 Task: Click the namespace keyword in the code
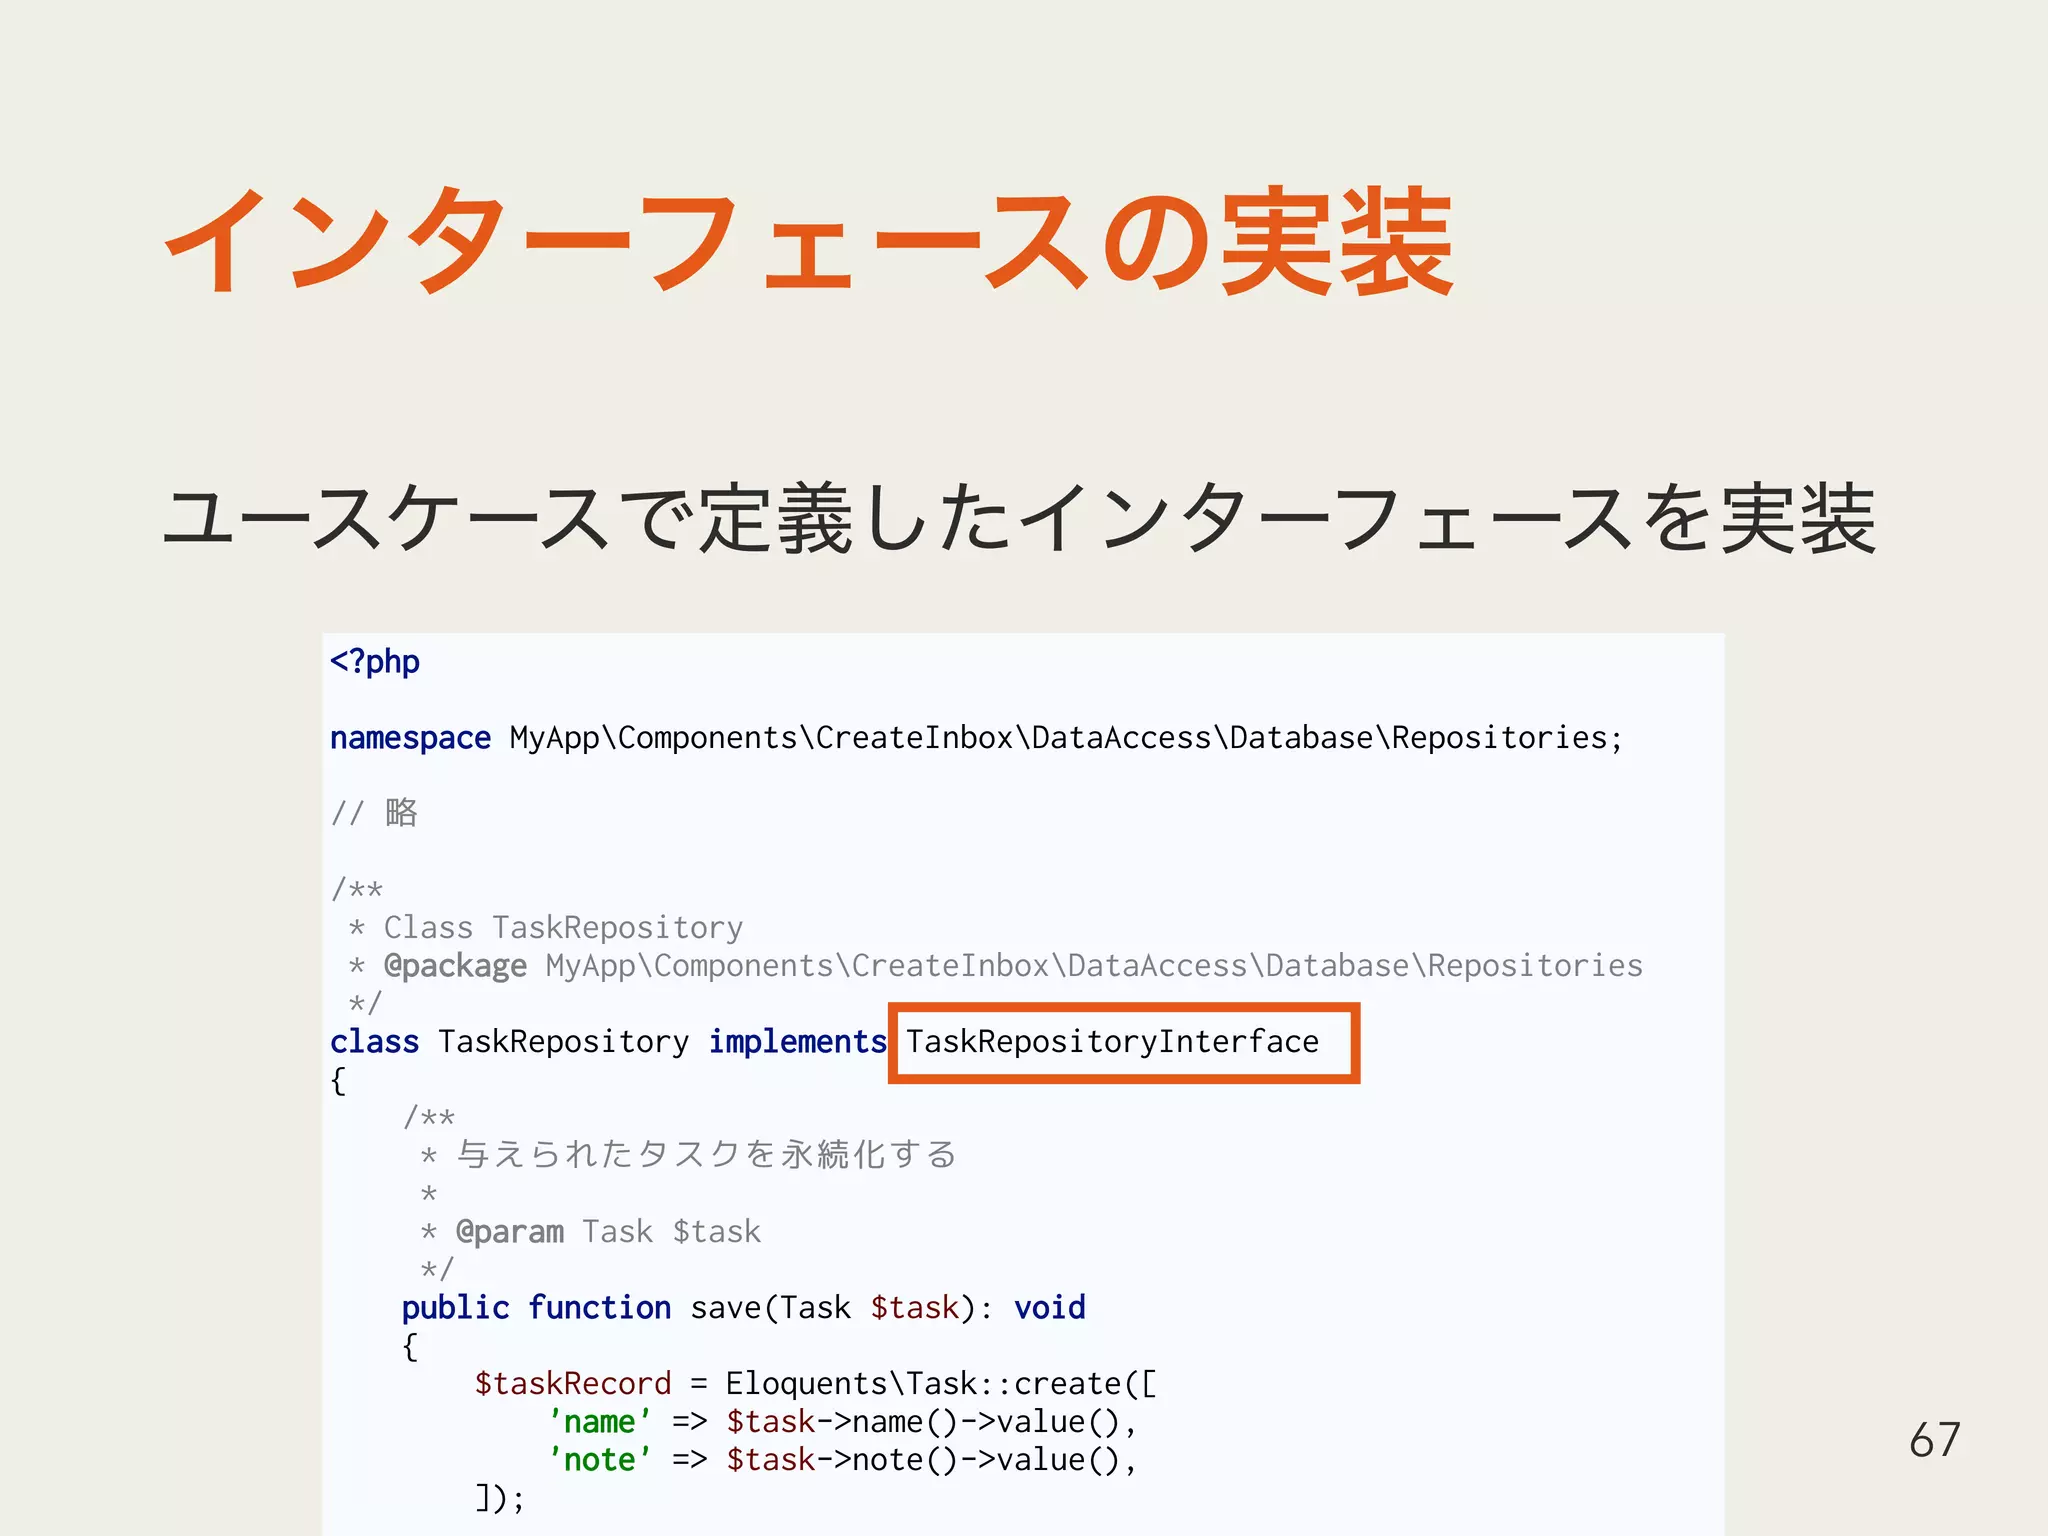click(x=410, y=738)
